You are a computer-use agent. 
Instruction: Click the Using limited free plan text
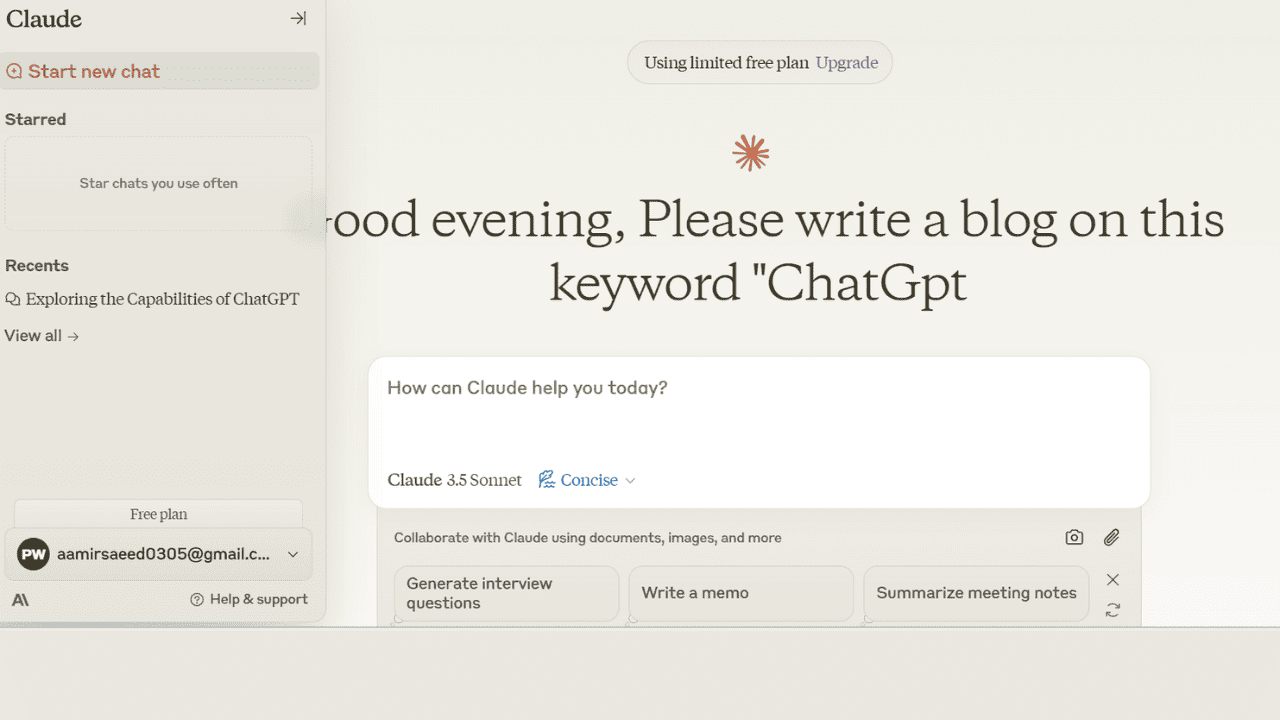pos(726,62)
